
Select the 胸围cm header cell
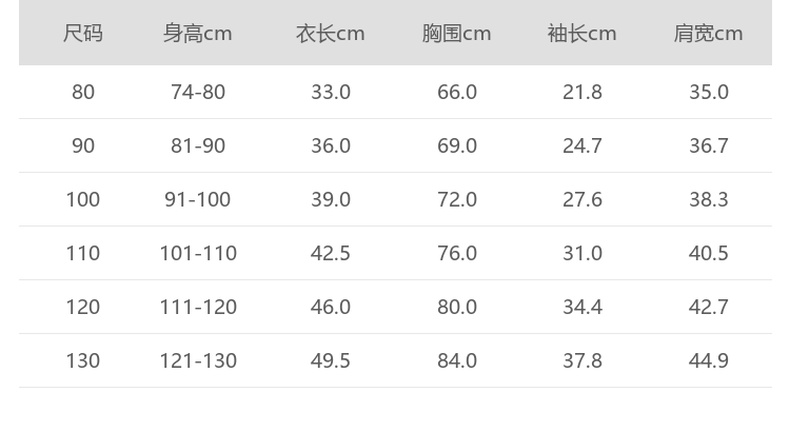click(x=456, y=34)
